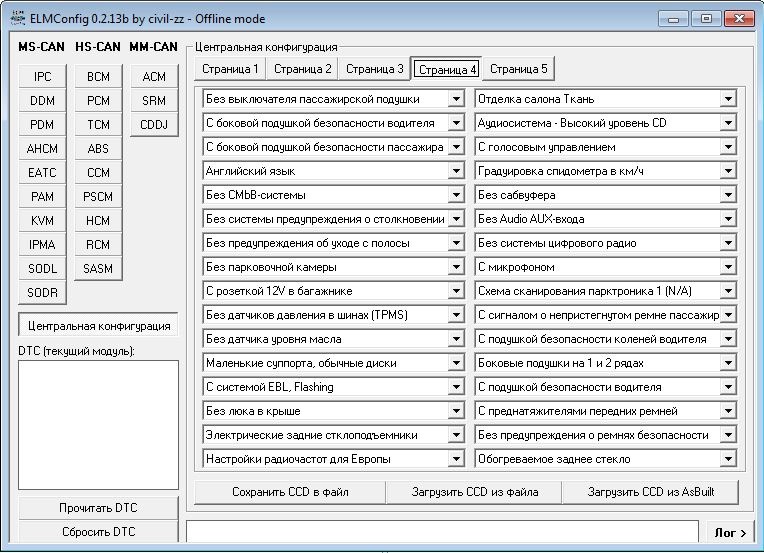Open Без предупреждения о ремнях безопасности dropdown
Image resolution: width=764 pixels, height=553 pixels.
tap(605, 435)
